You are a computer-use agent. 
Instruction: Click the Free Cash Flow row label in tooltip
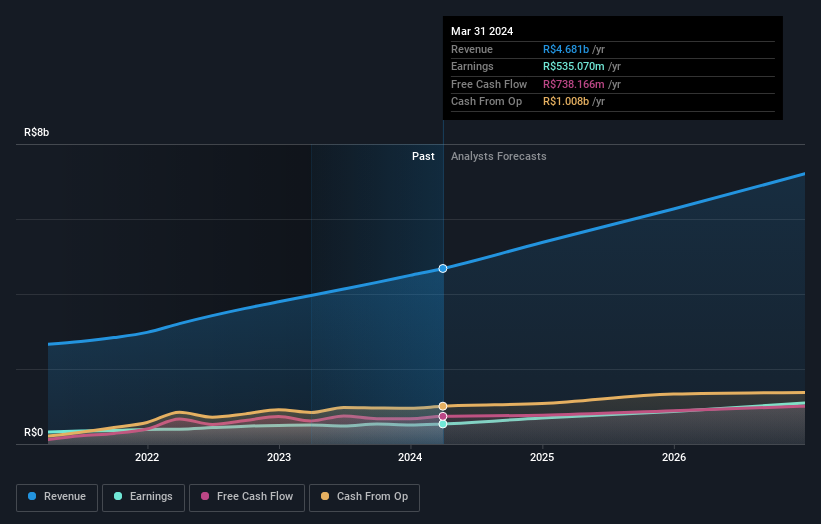pyautogui.click(x=489, y=84)
